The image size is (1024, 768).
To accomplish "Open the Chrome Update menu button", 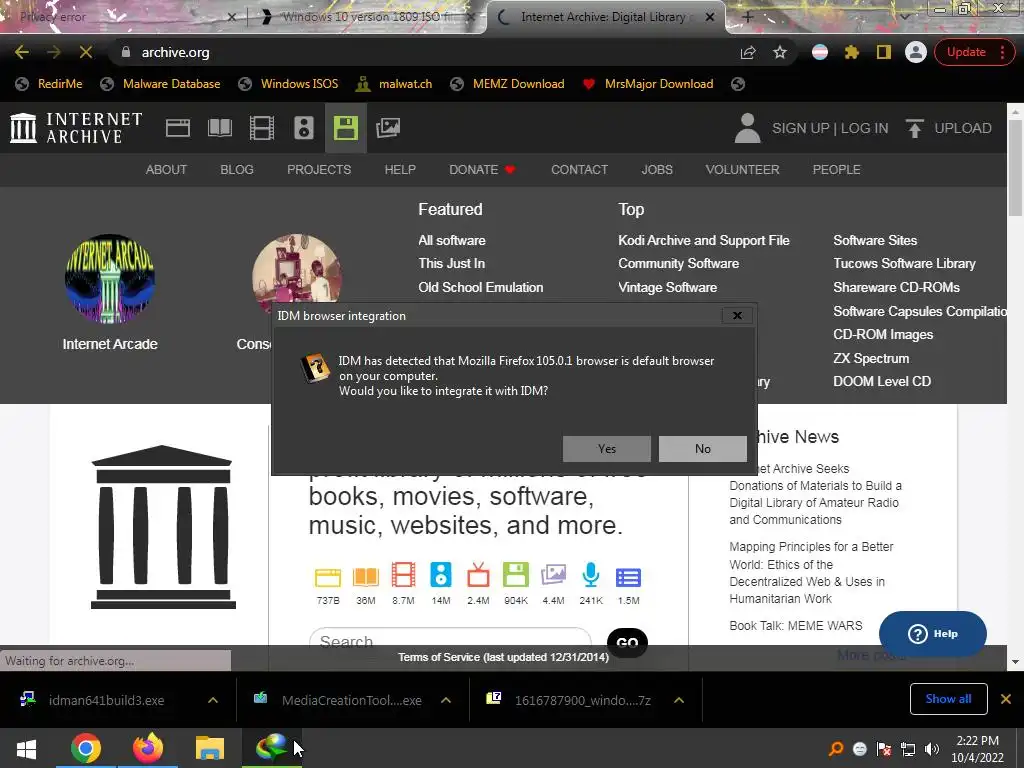I will coord(974,52).
